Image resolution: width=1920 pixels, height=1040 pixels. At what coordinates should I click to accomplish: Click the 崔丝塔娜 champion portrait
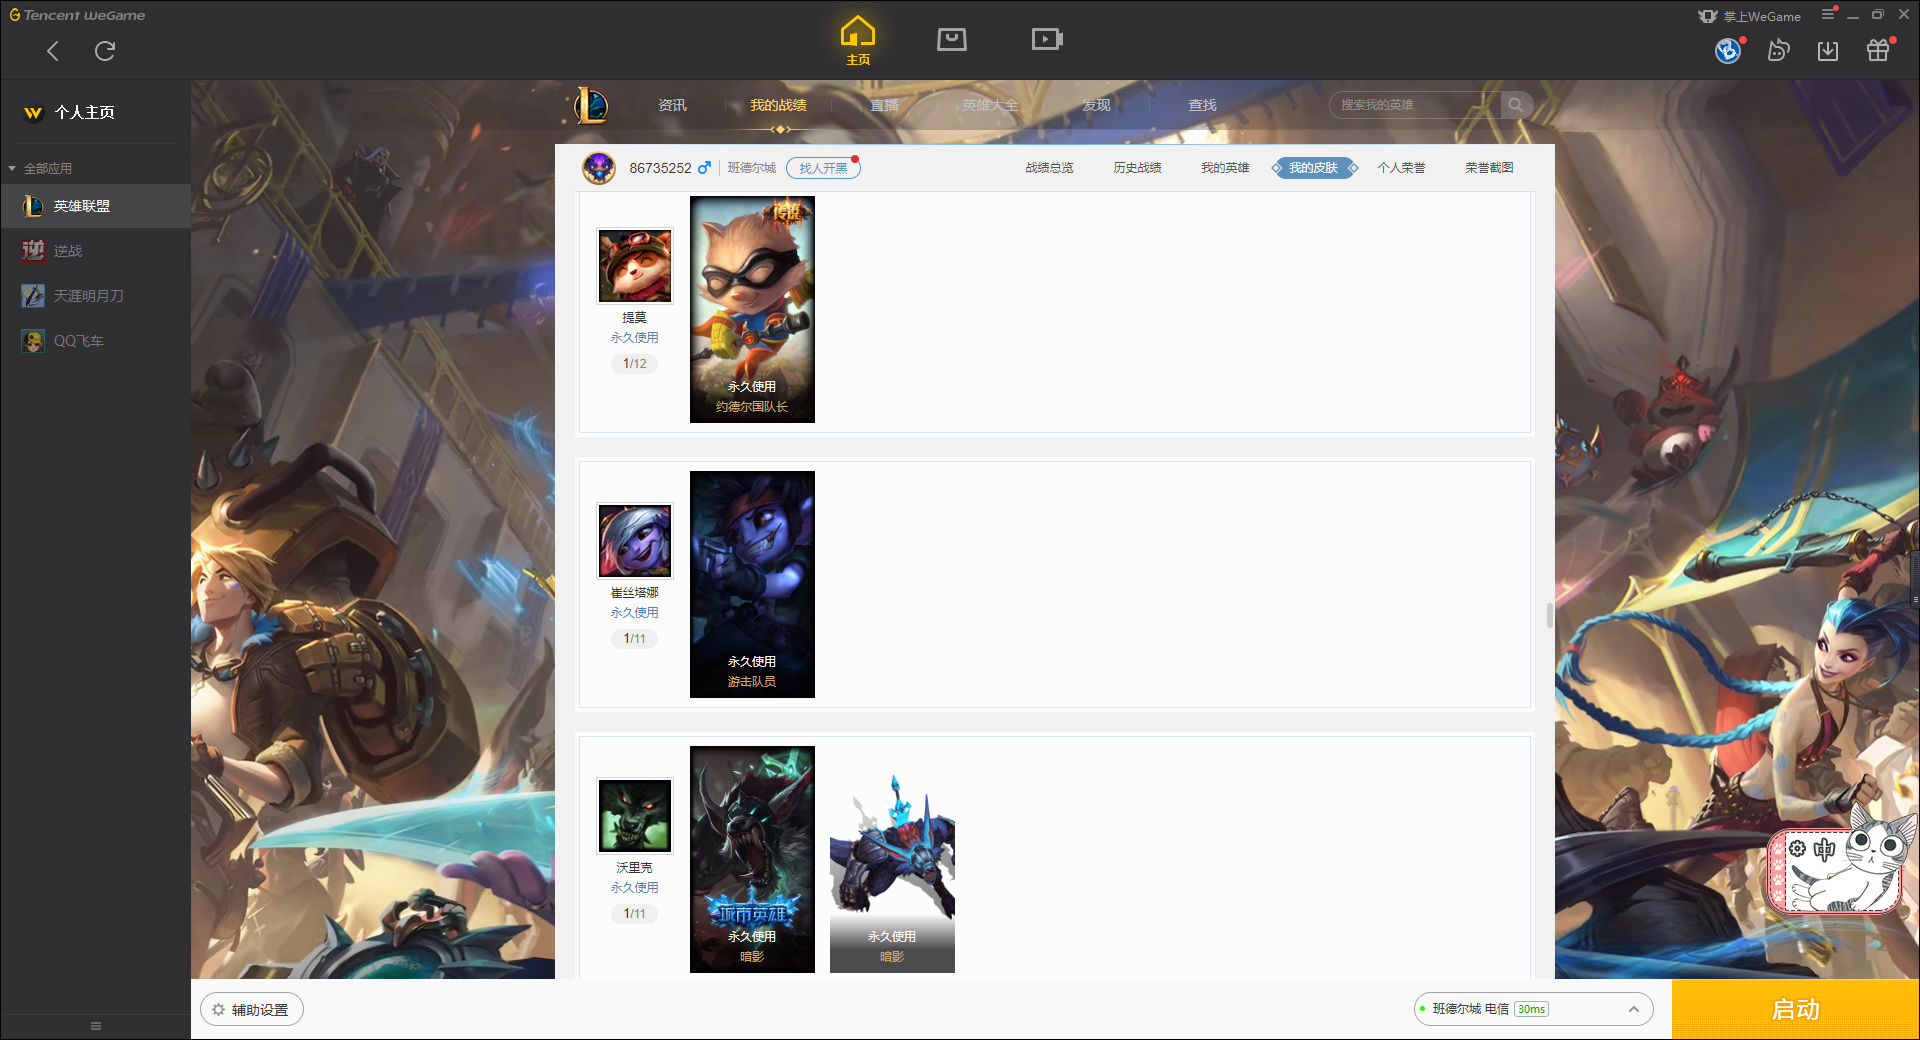(635, 541)
